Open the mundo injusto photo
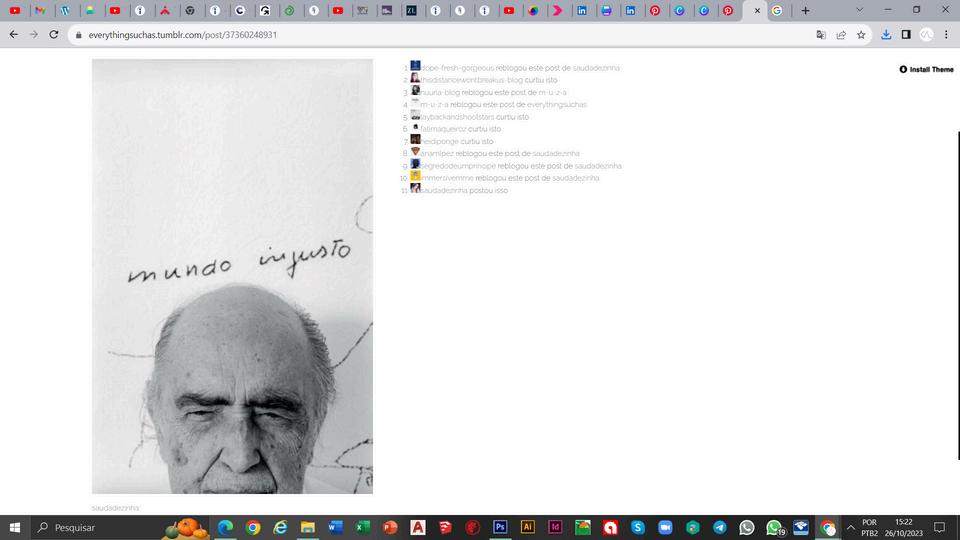Screen dimensions: 960x540 tap(232, 276)
